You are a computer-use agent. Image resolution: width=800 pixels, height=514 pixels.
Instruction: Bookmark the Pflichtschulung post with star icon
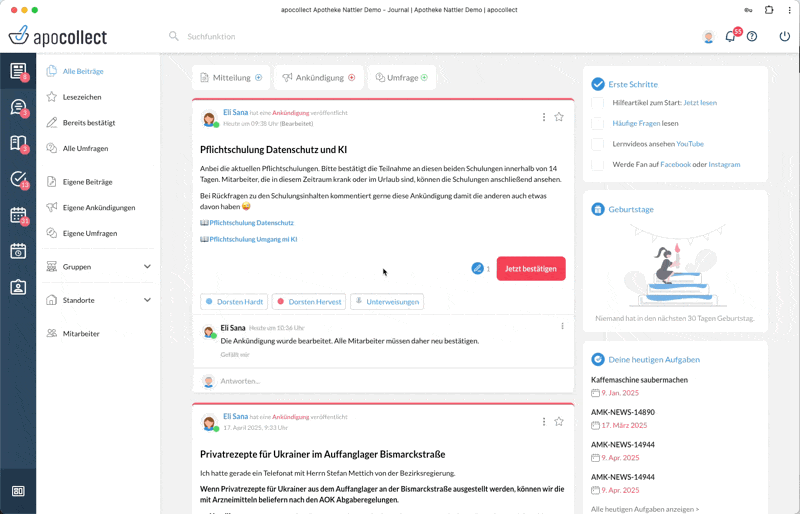(x=559, y=117)
